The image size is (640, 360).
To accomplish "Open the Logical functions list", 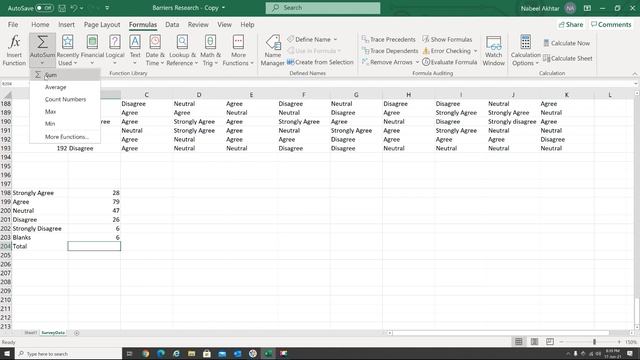I will tap(115, 51).
